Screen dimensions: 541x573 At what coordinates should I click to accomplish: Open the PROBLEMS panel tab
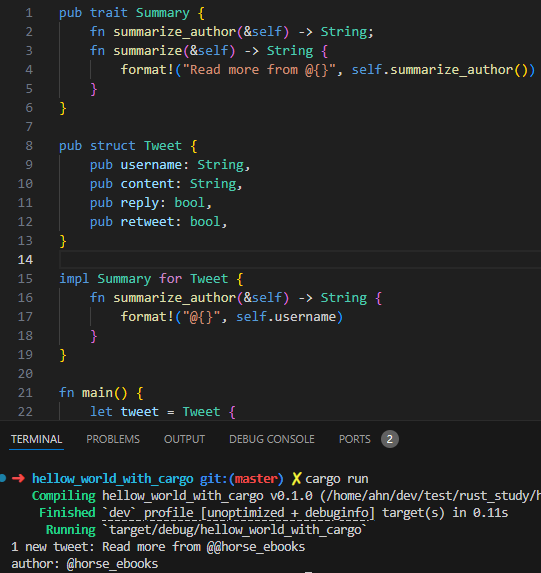tap(113, 439)
